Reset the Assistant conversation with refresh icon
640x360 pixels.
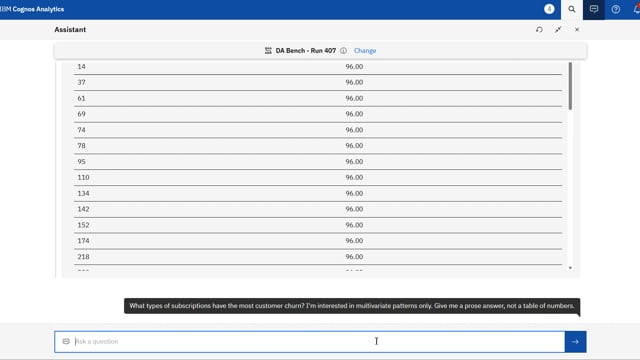point(539,29)
